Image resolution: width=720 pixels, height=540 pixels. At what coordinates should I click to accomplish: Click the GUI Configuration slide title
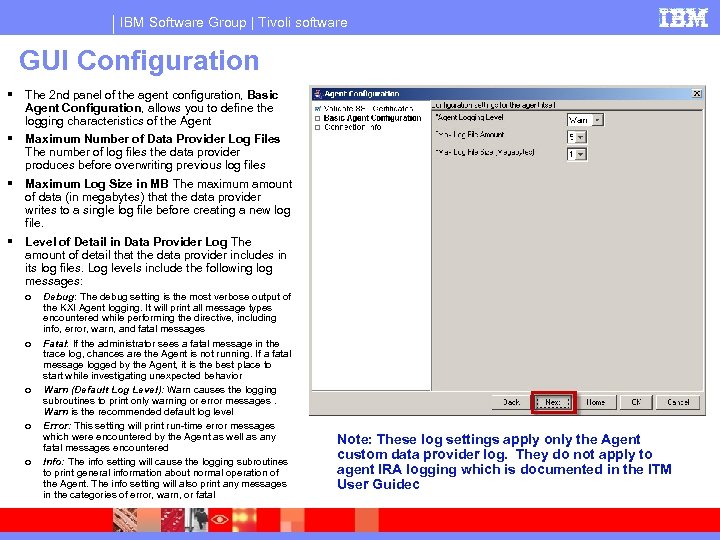tap(139, 61)
